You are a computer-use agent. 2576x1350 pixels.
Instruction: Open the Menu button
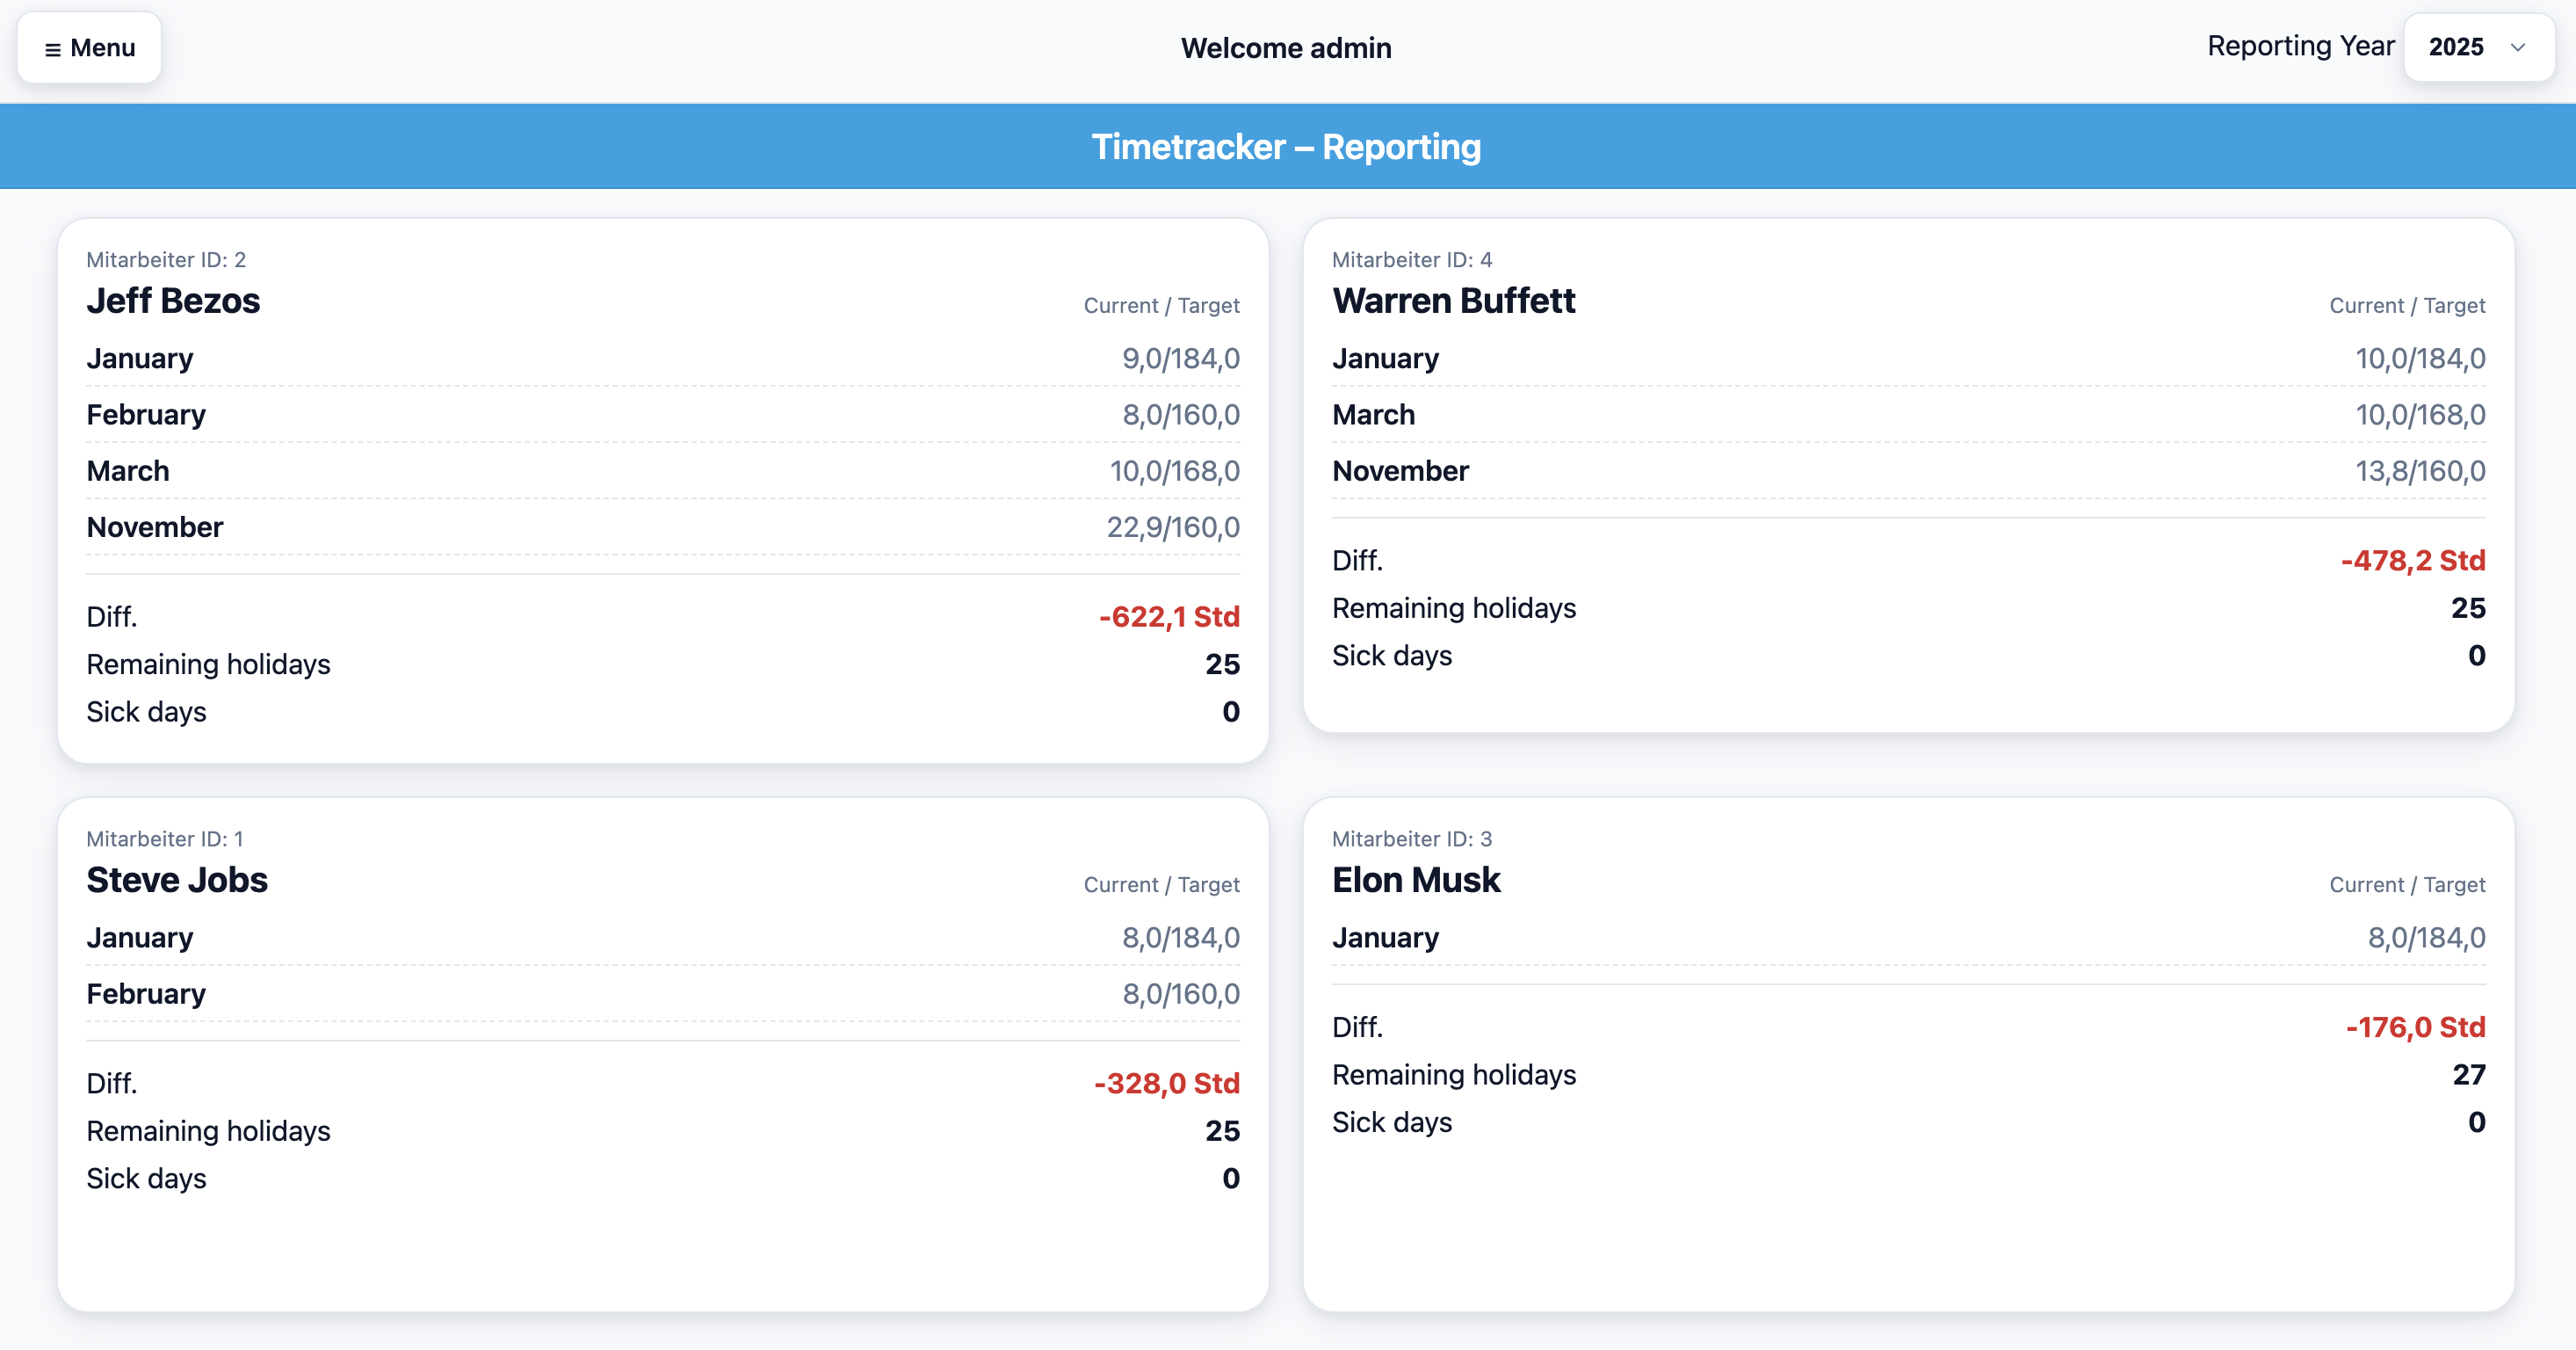point(89,48)
